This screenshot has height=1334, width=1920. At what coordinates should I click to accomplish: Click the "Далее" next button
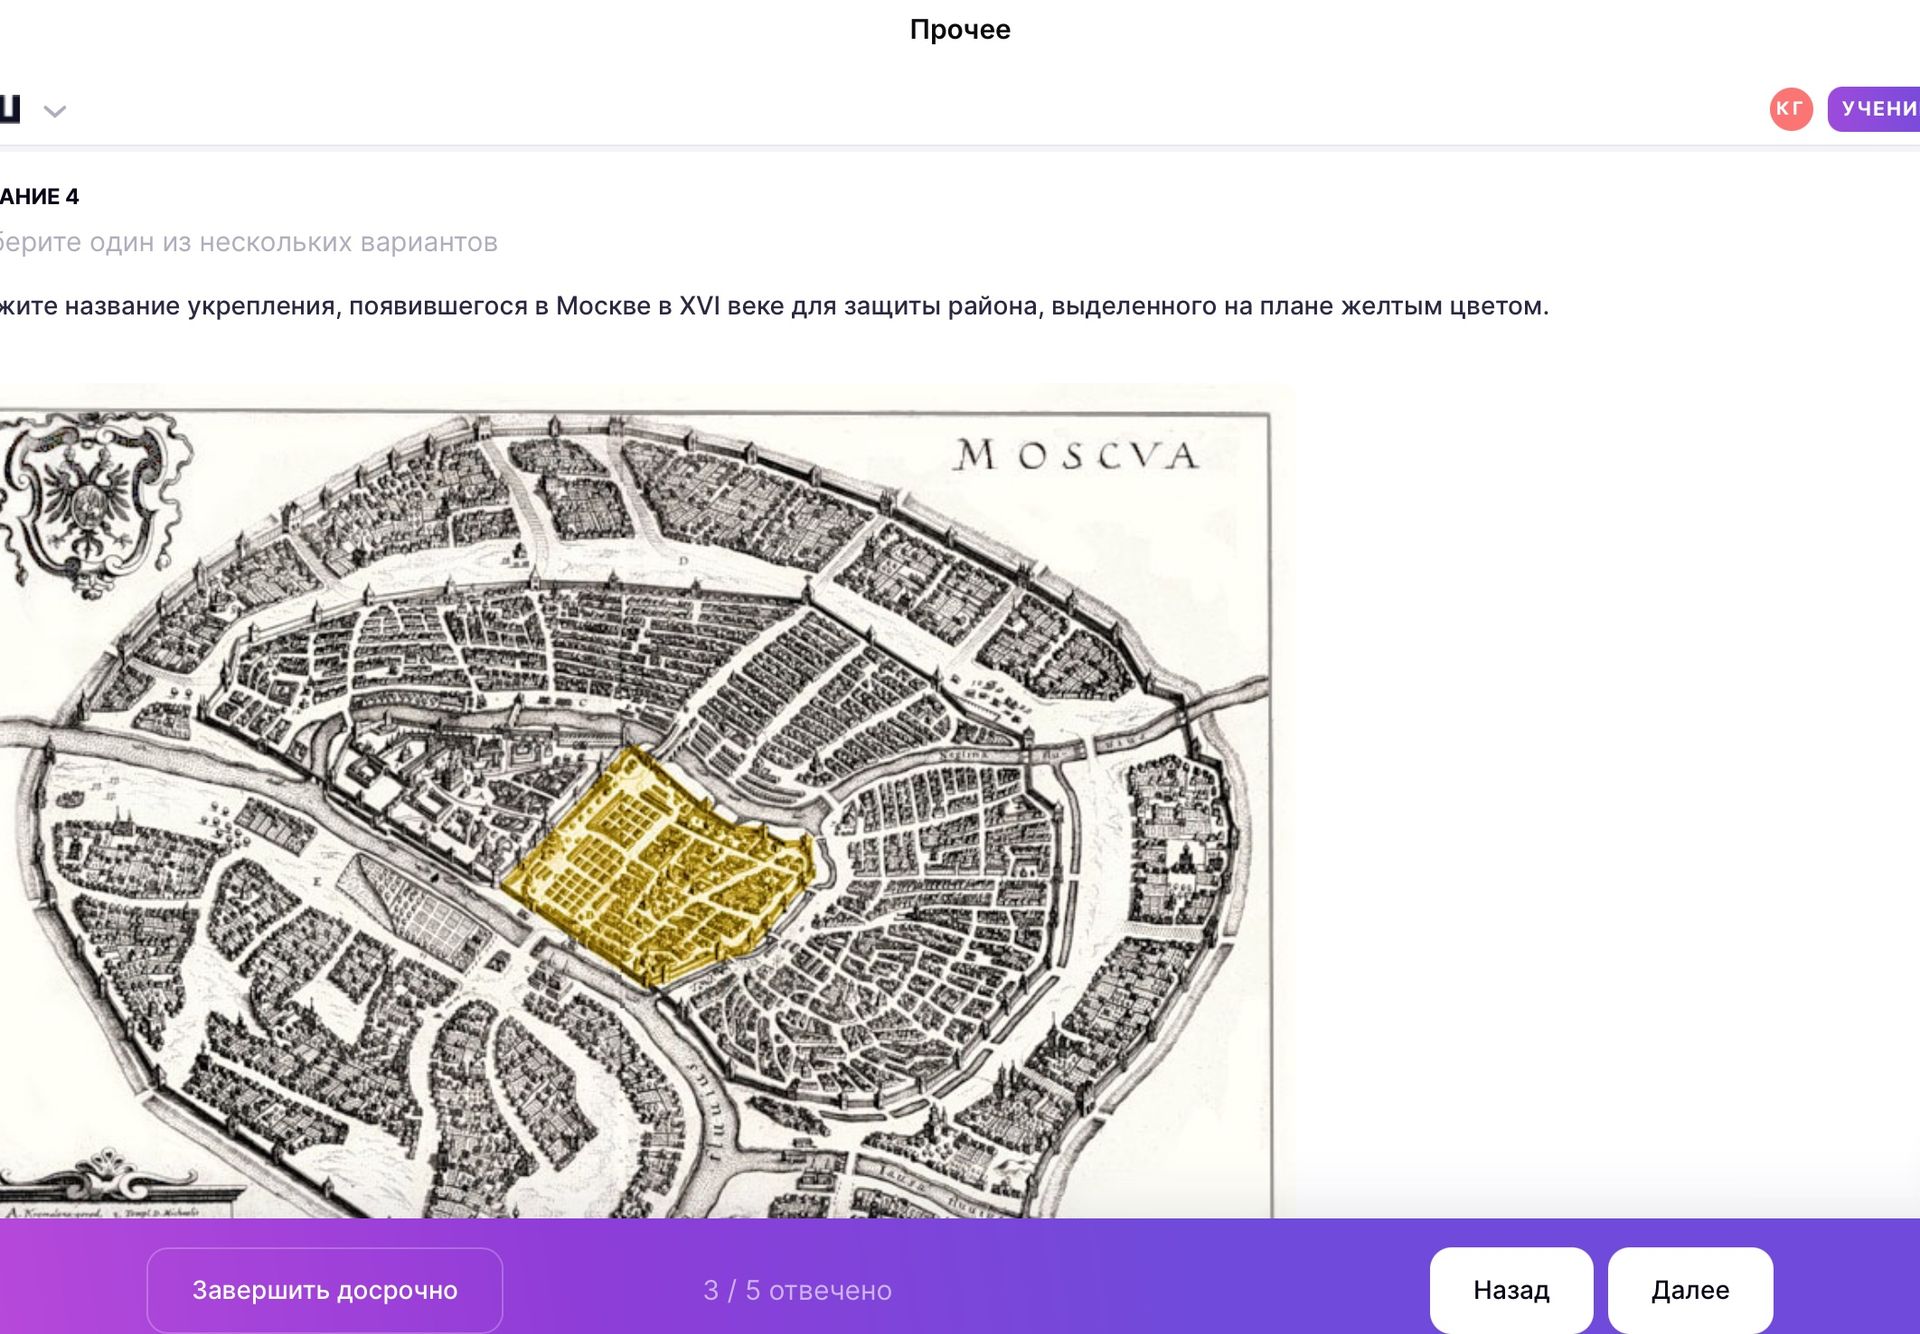point(1690,1290)
